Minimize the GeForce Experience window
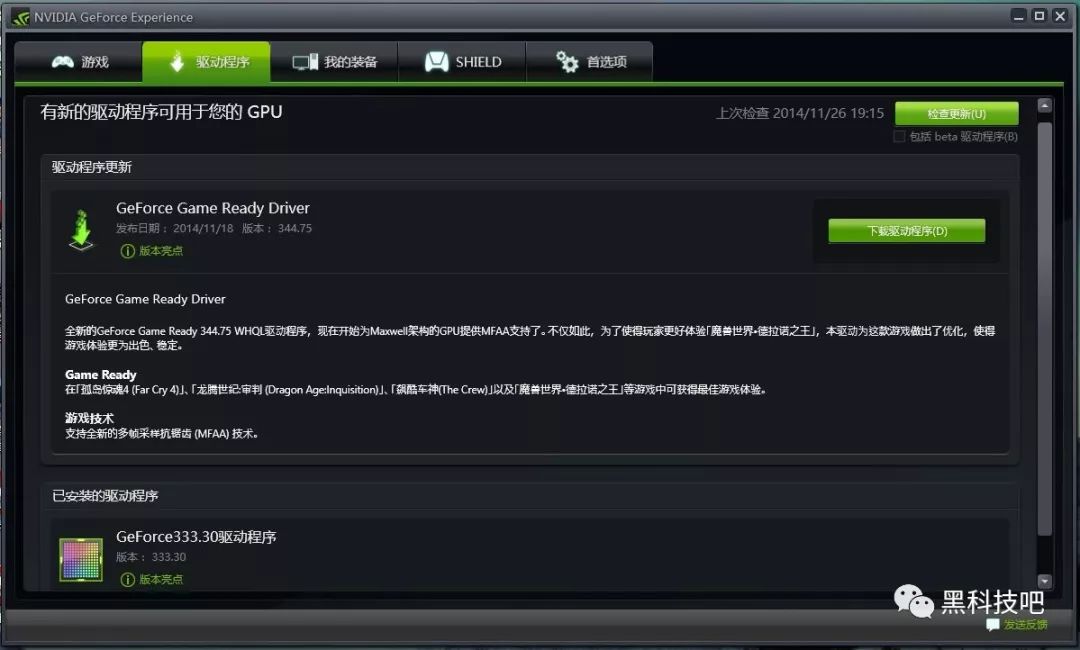 pos(1019,16)
